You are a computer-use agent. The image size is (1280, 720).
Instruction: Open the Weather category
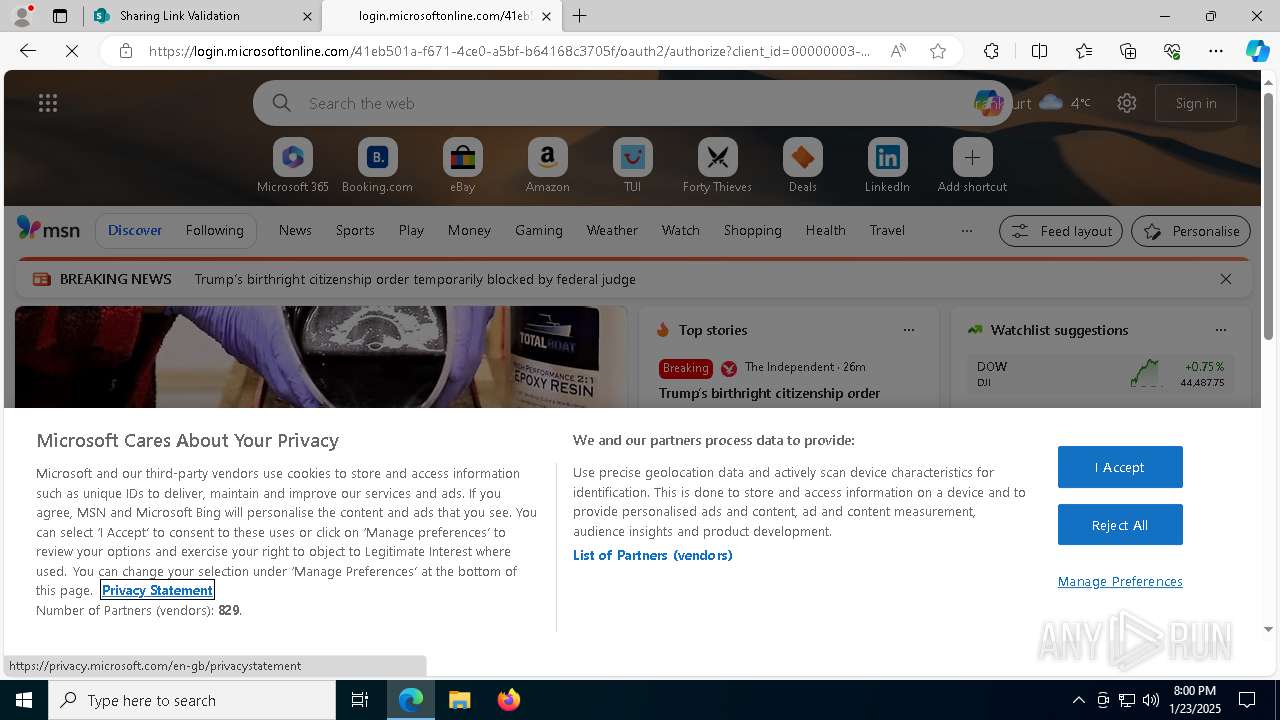[x=612, y=231]
